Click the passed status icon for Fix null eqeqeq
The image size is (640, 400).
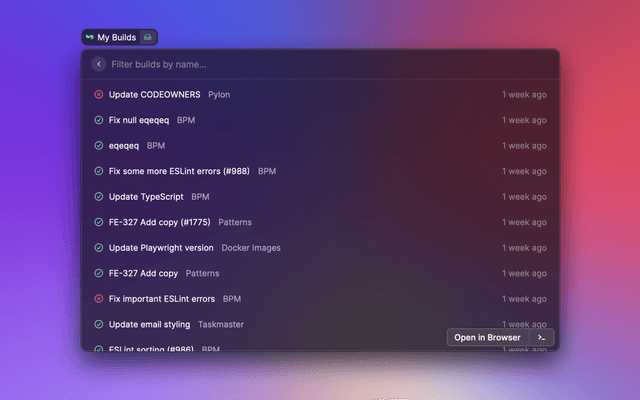point(98,120)
